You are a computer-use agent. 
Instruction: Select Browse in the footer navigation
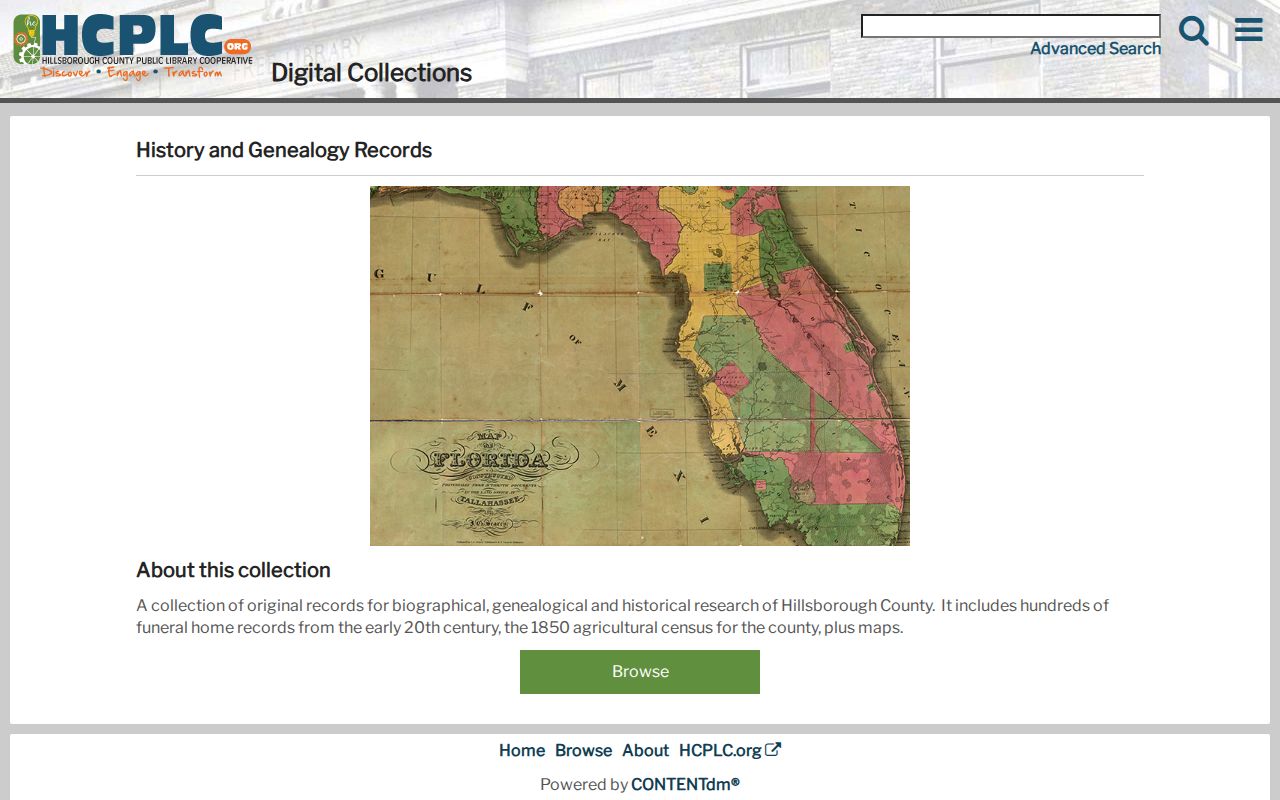(583, 751)
